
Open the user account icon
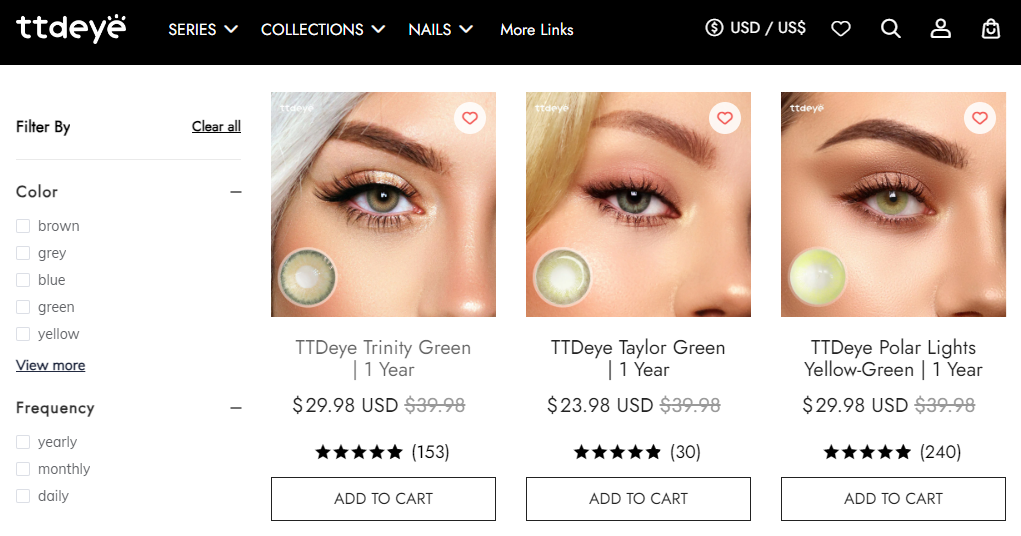(941, 29)
